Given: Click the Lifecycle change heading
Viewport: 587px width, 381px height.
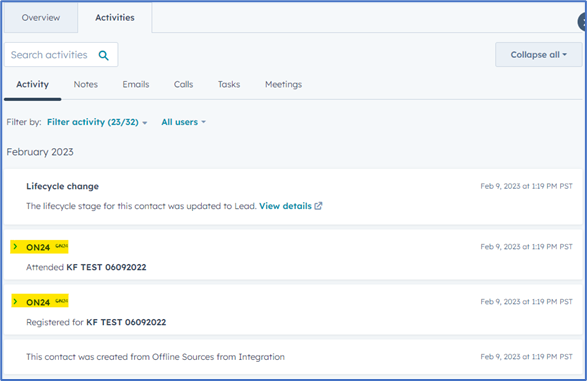Looking at the screenshot, I should [x=63, y=186].
